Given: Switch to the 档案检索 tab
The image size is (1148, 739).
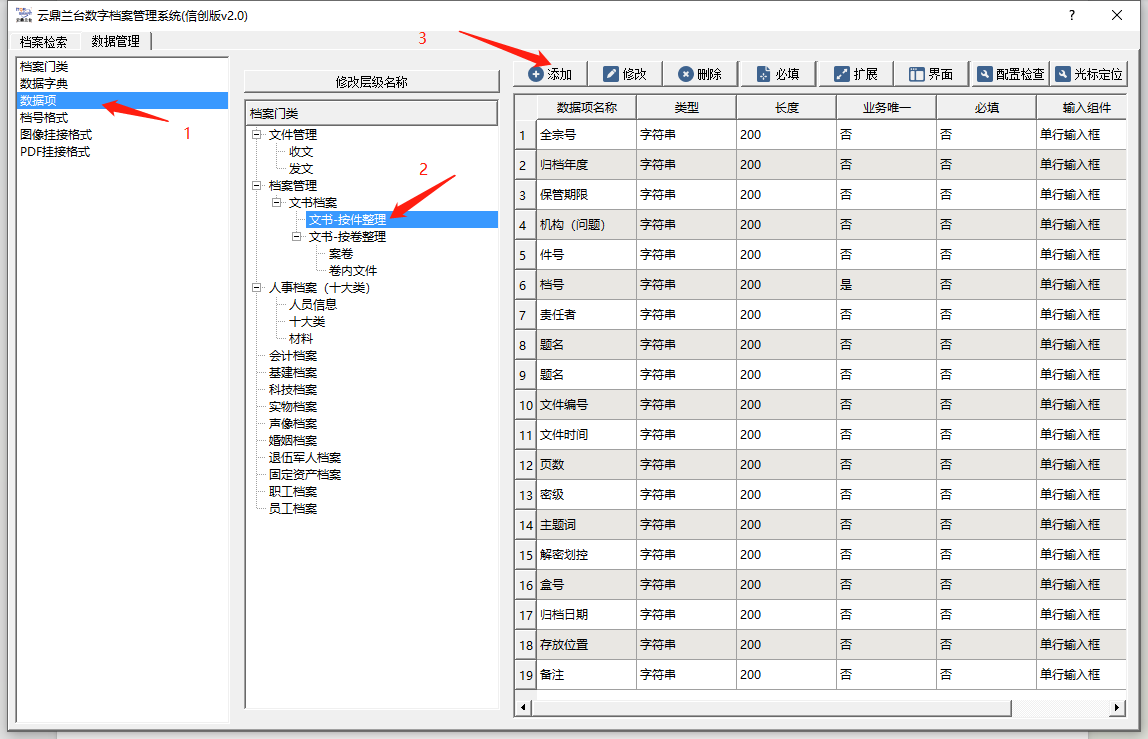Looking at the screenshot, I should 44,42.
